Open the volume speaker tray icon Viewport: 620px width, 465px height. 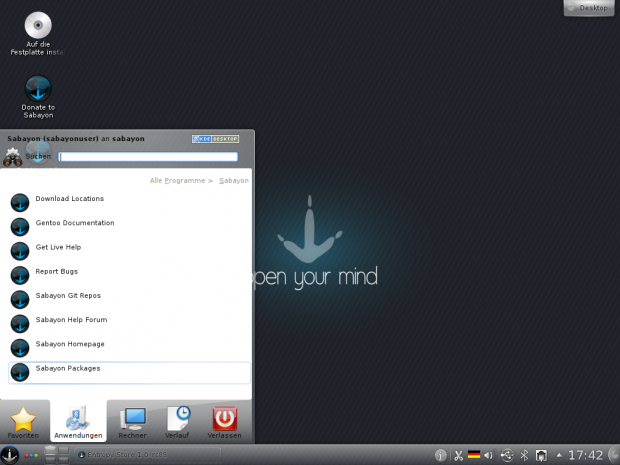(489, 455)
